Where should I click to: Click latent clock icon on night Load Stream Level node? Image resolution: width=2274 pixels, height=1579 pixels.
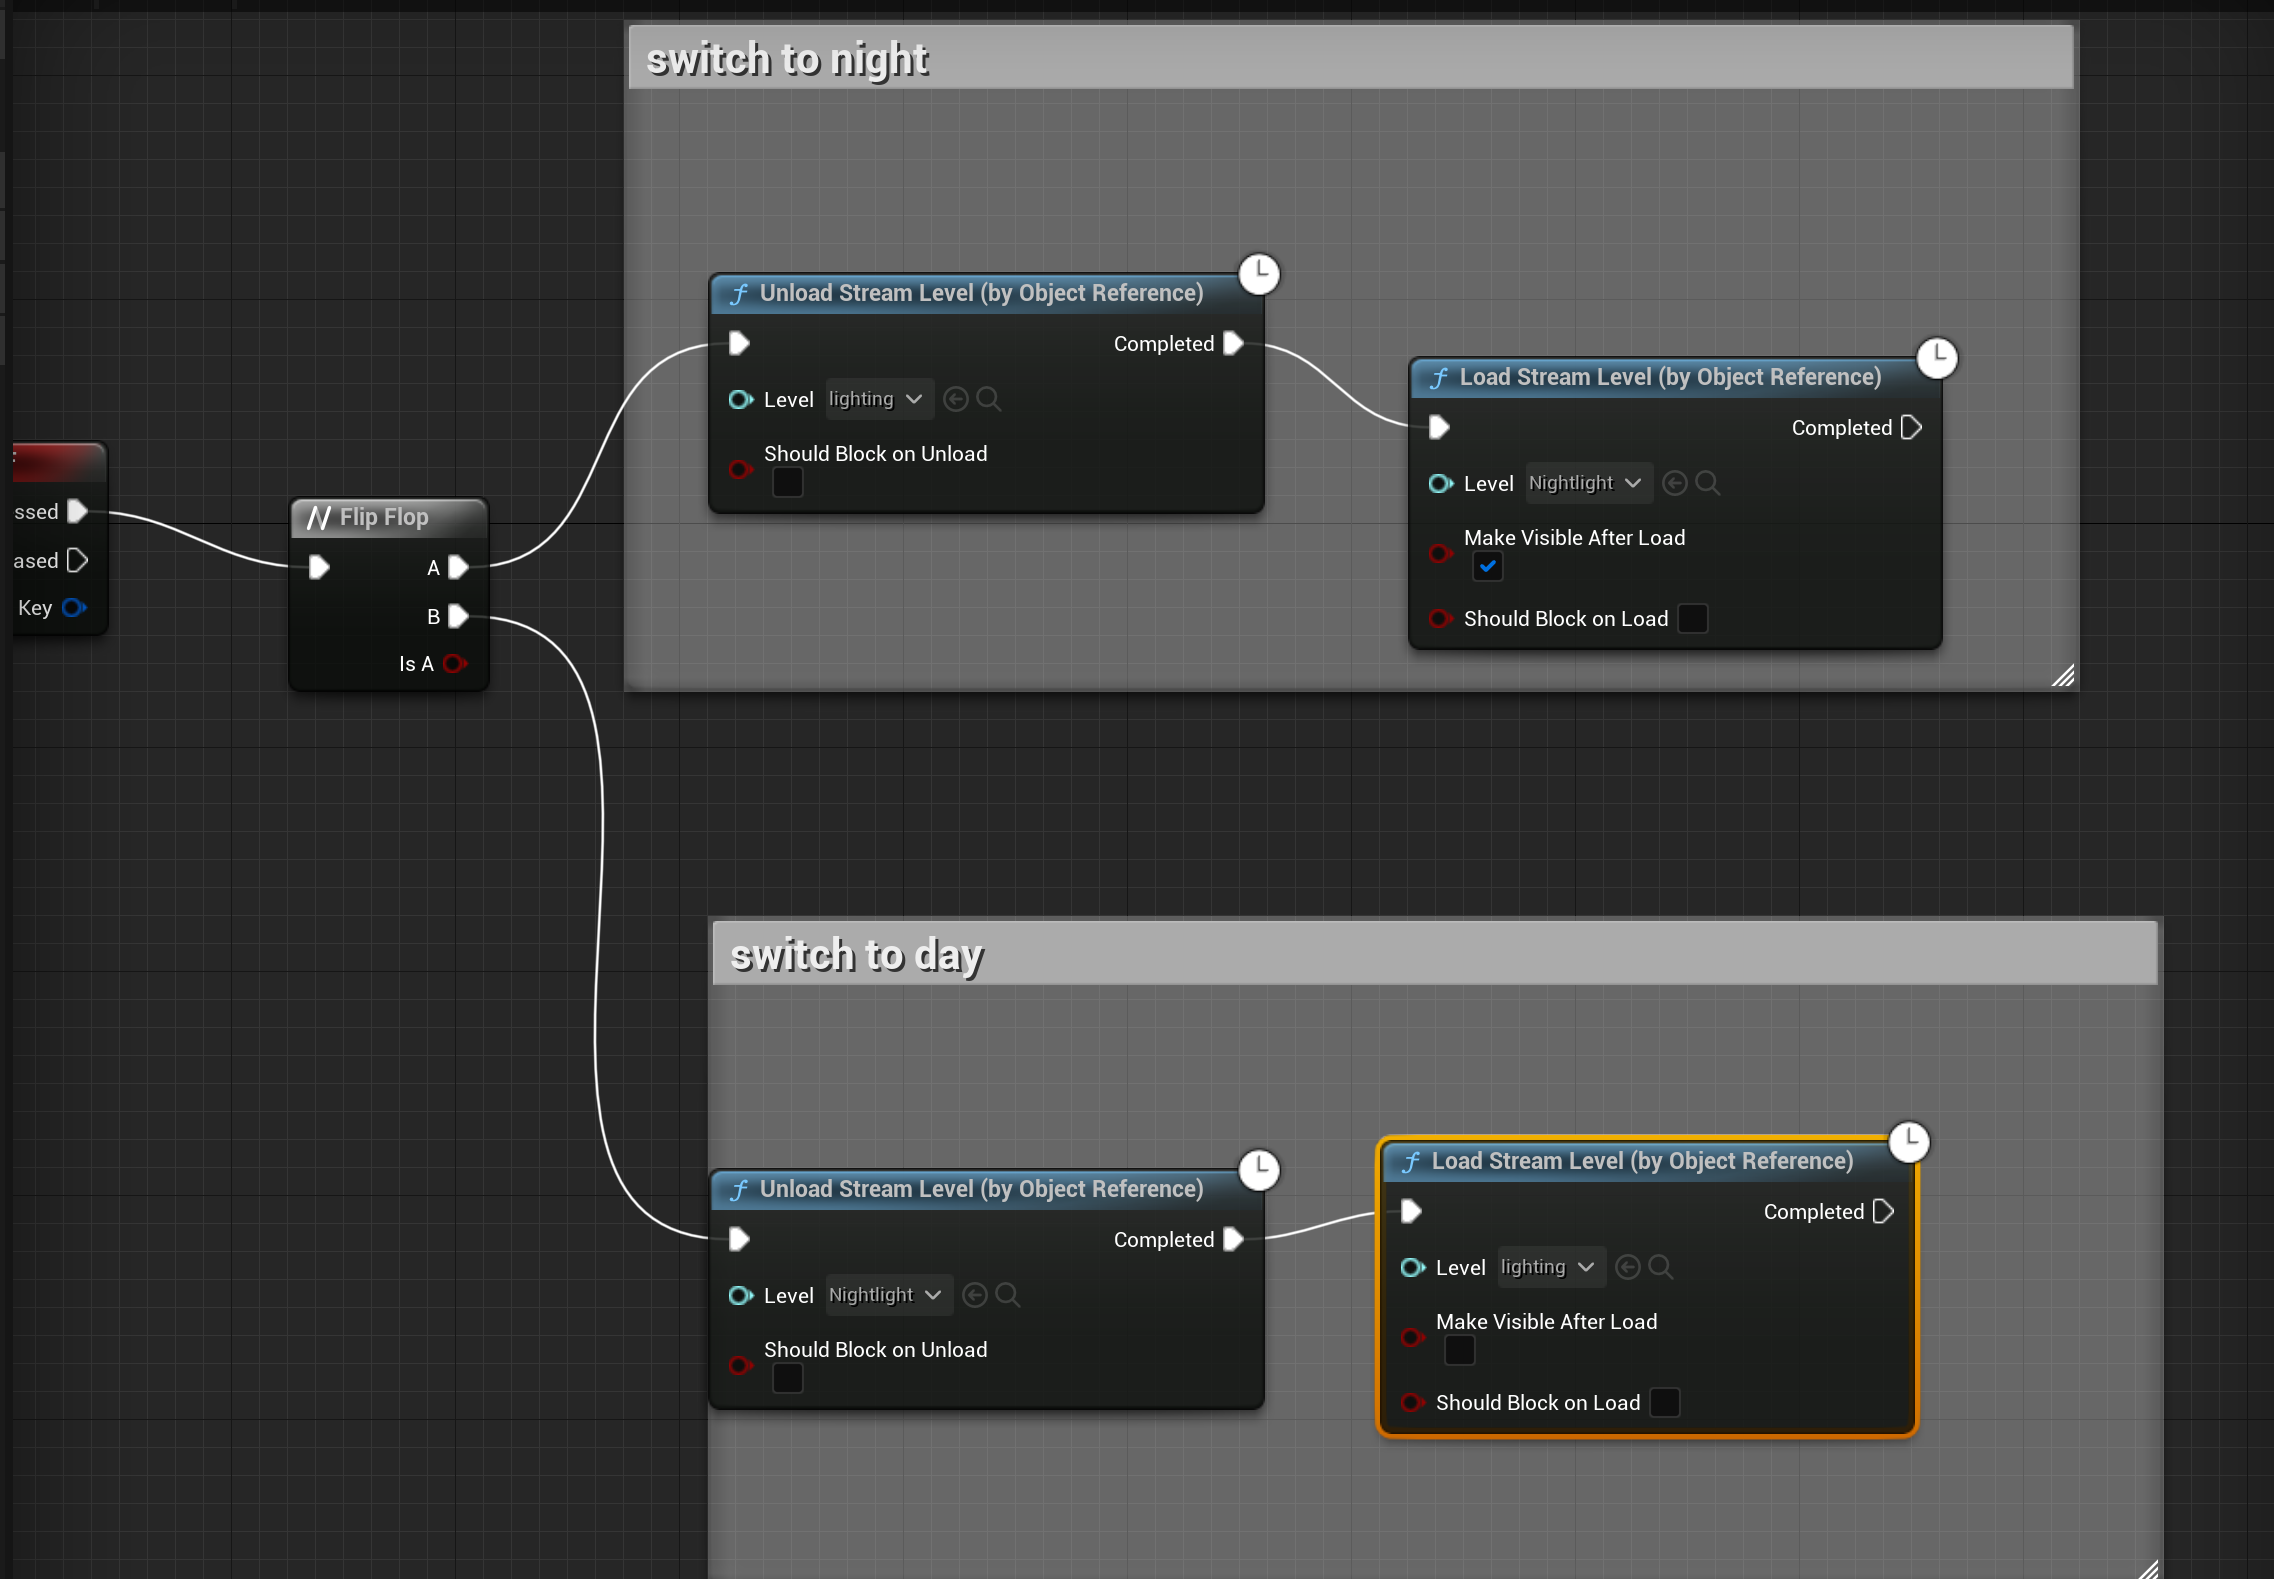pos(1937,357)
